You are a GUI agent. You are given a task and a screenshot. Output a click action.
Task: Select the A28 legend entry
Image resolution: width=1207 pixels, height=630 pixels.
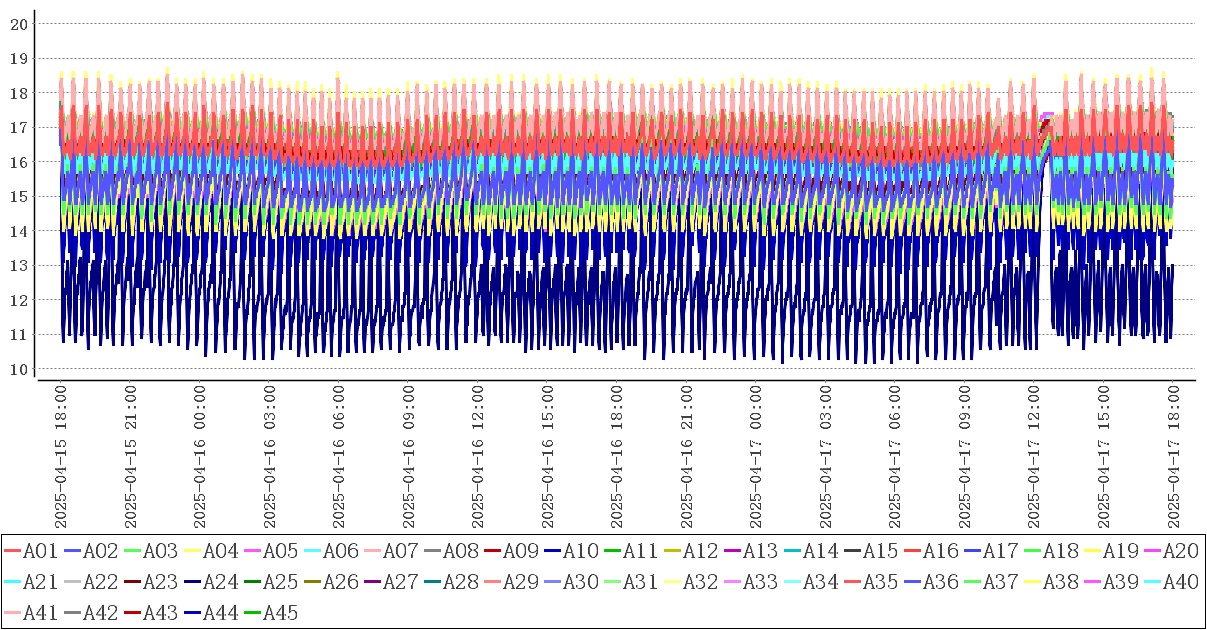[x=461, y=581]
